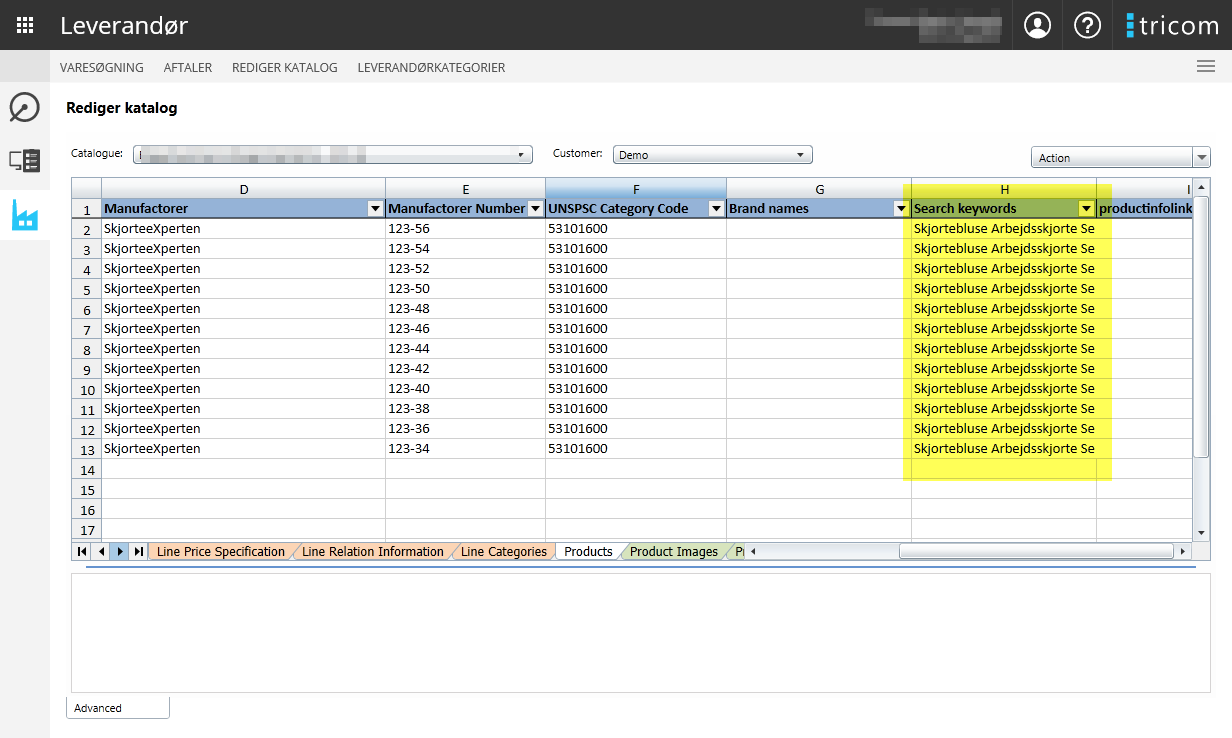Select column E header
The image size is (1232, 738).
pos(465,189)
